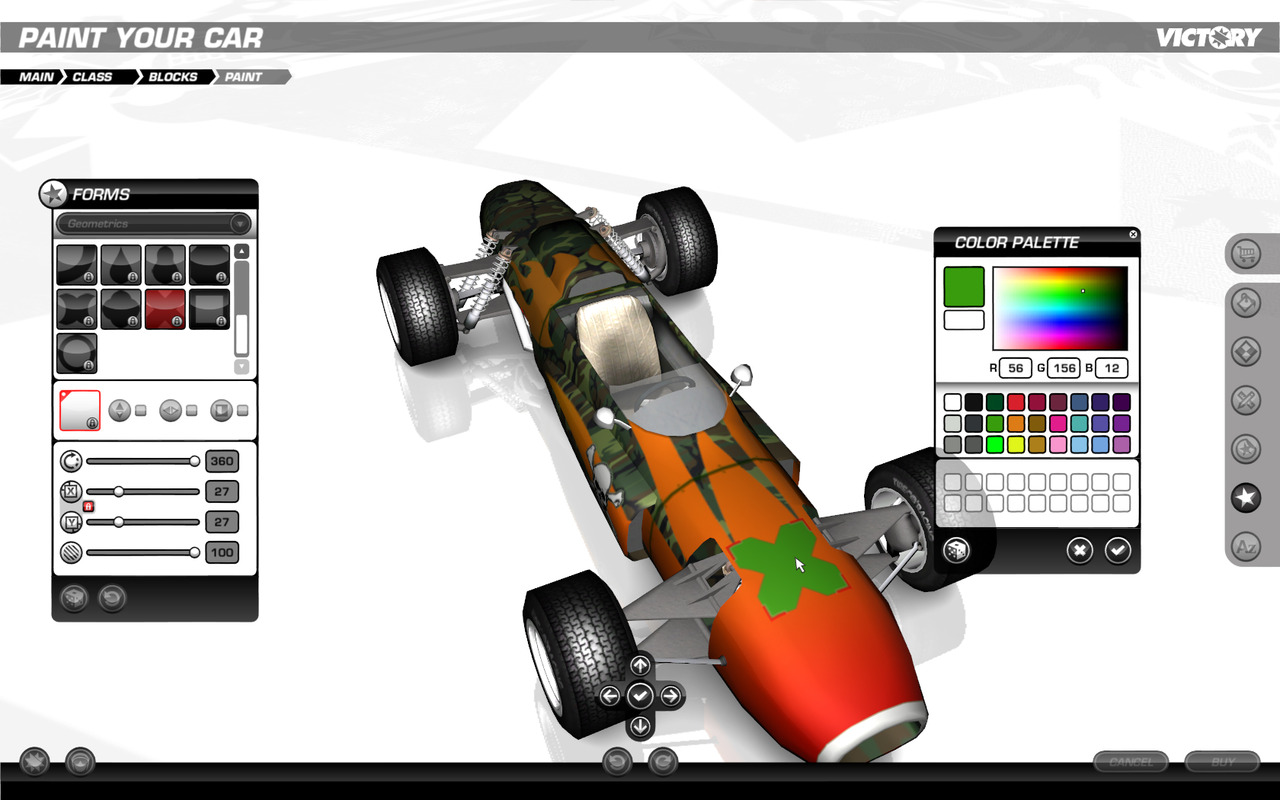Click the CANCEL button
This screenshot has width=1280, height=800.
click(x=1130, y=762)
